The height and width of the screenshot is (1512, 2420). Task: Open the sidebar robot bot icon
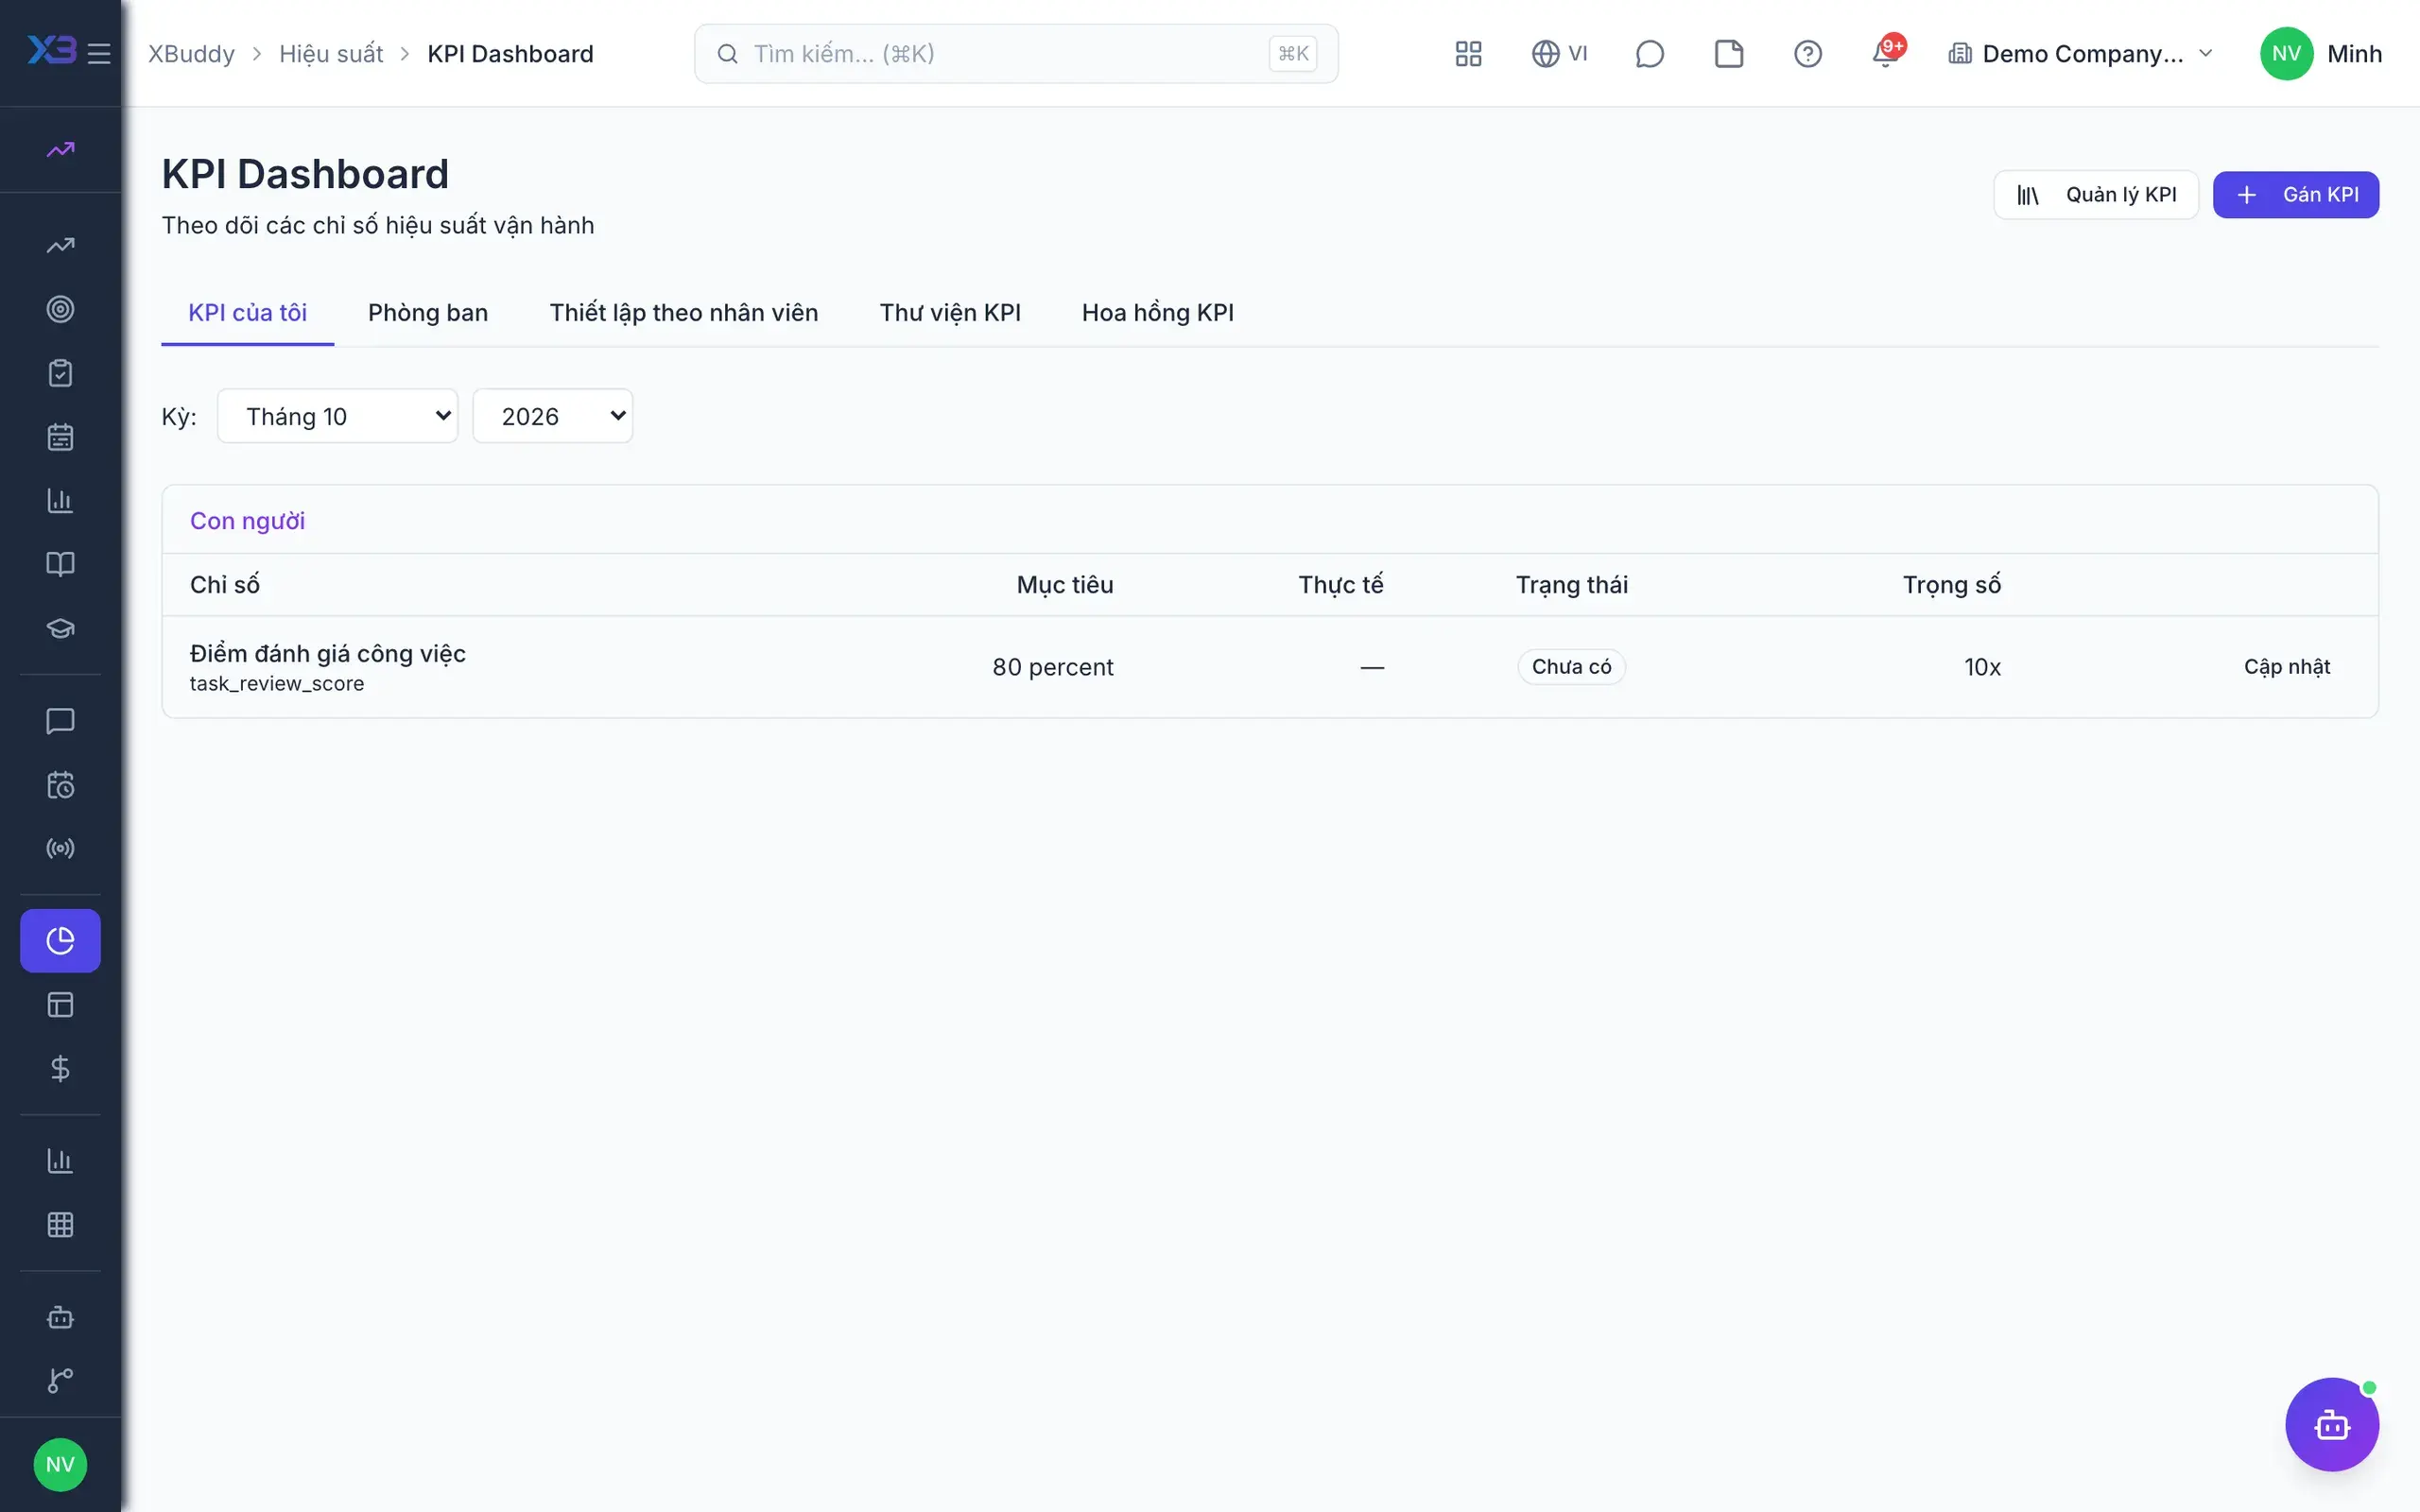60,1317
